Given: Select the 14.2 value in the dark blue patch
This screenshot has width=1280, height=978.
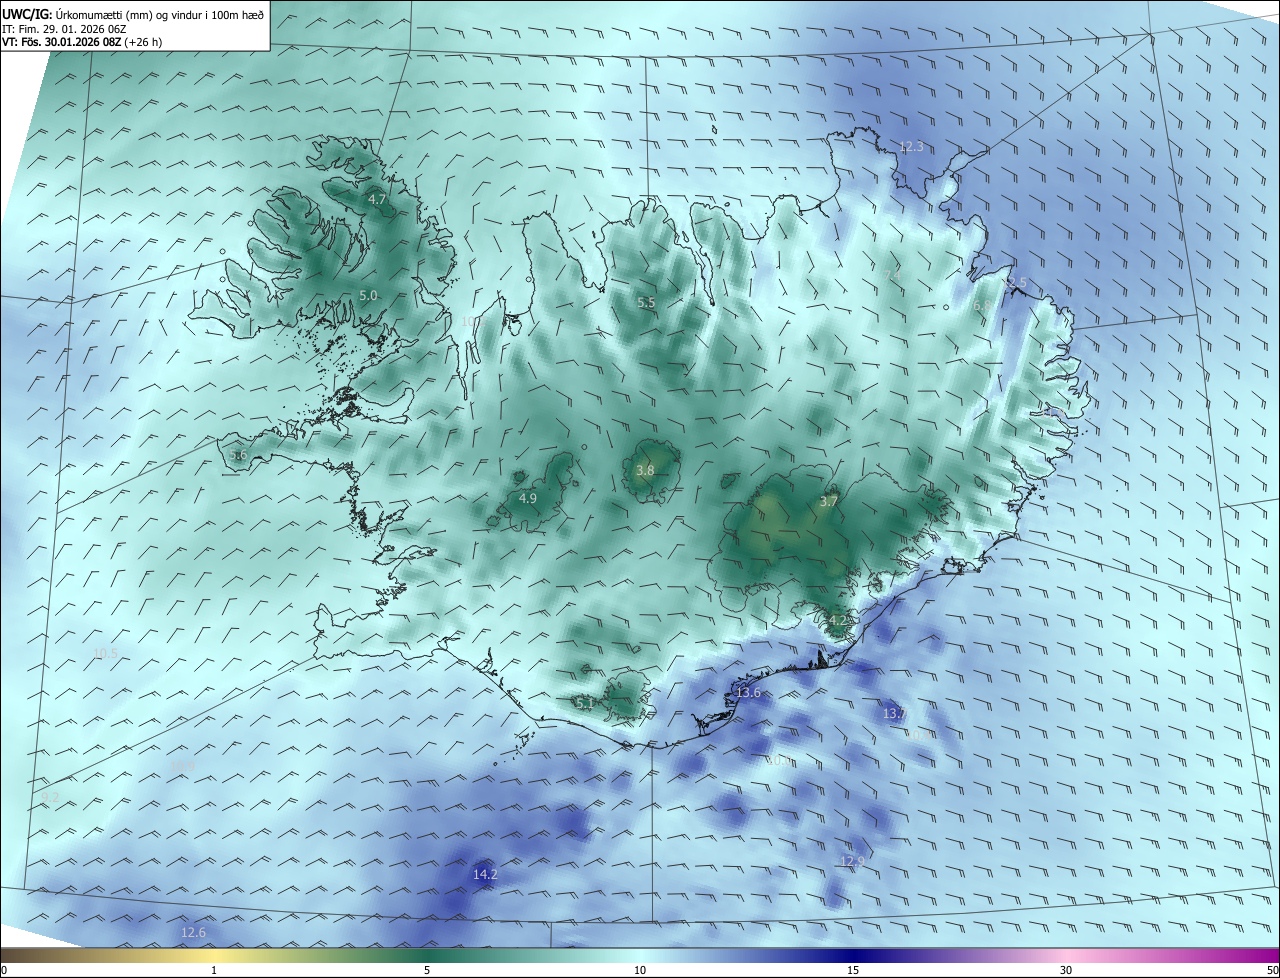Looking at the screenshot, I should (x=485, y=875).
